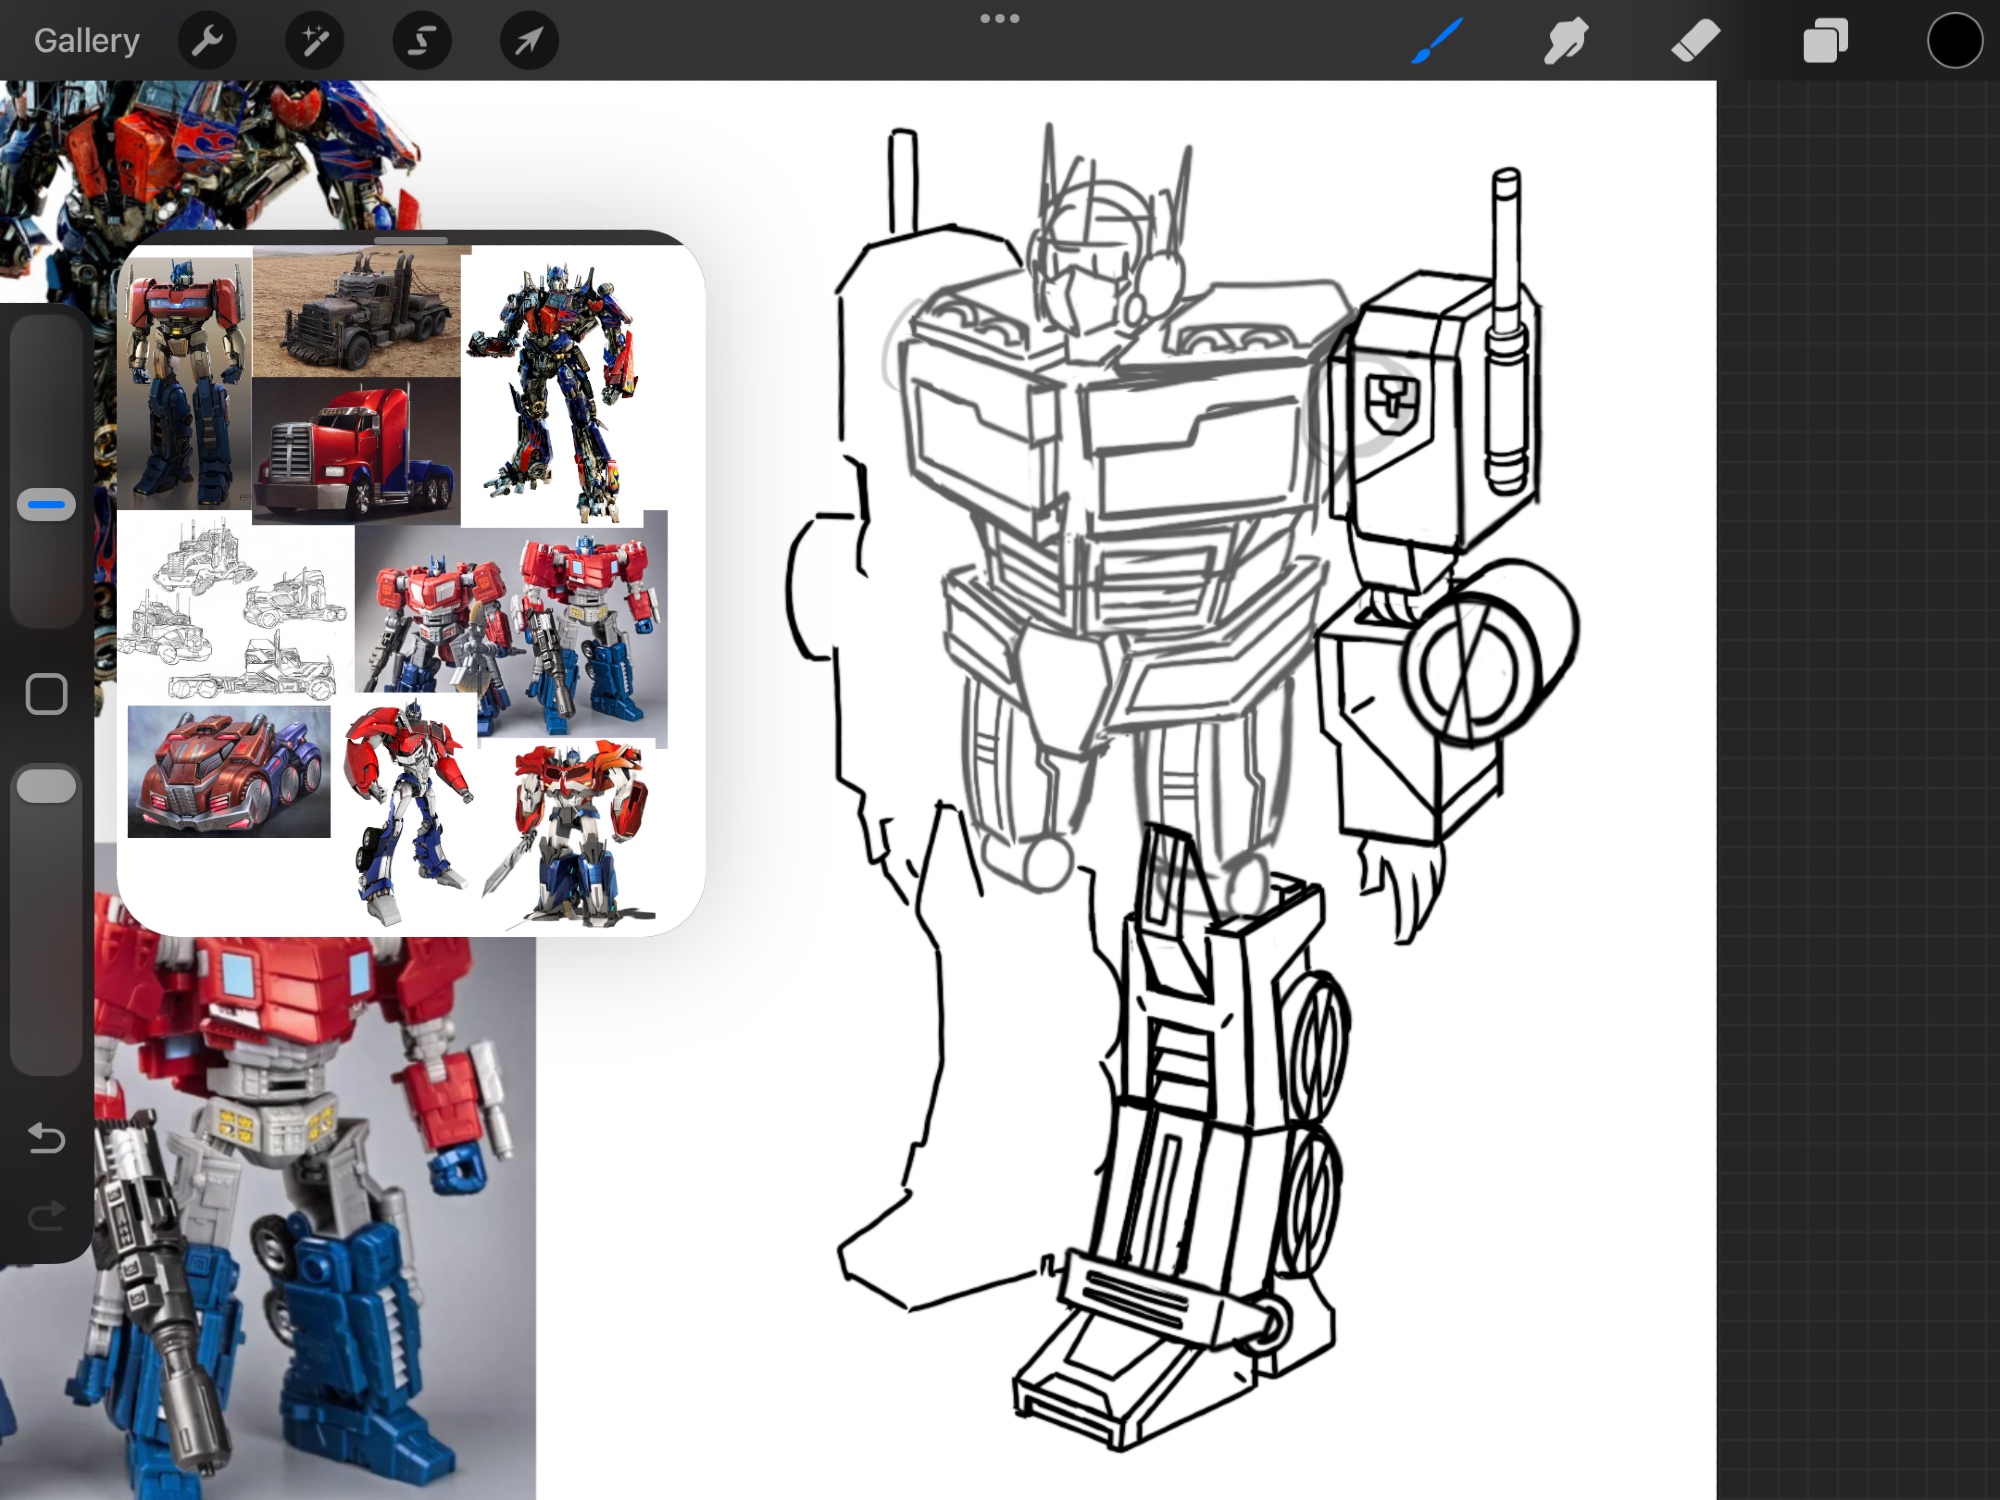Select the Brush tool

point(1437,41)
